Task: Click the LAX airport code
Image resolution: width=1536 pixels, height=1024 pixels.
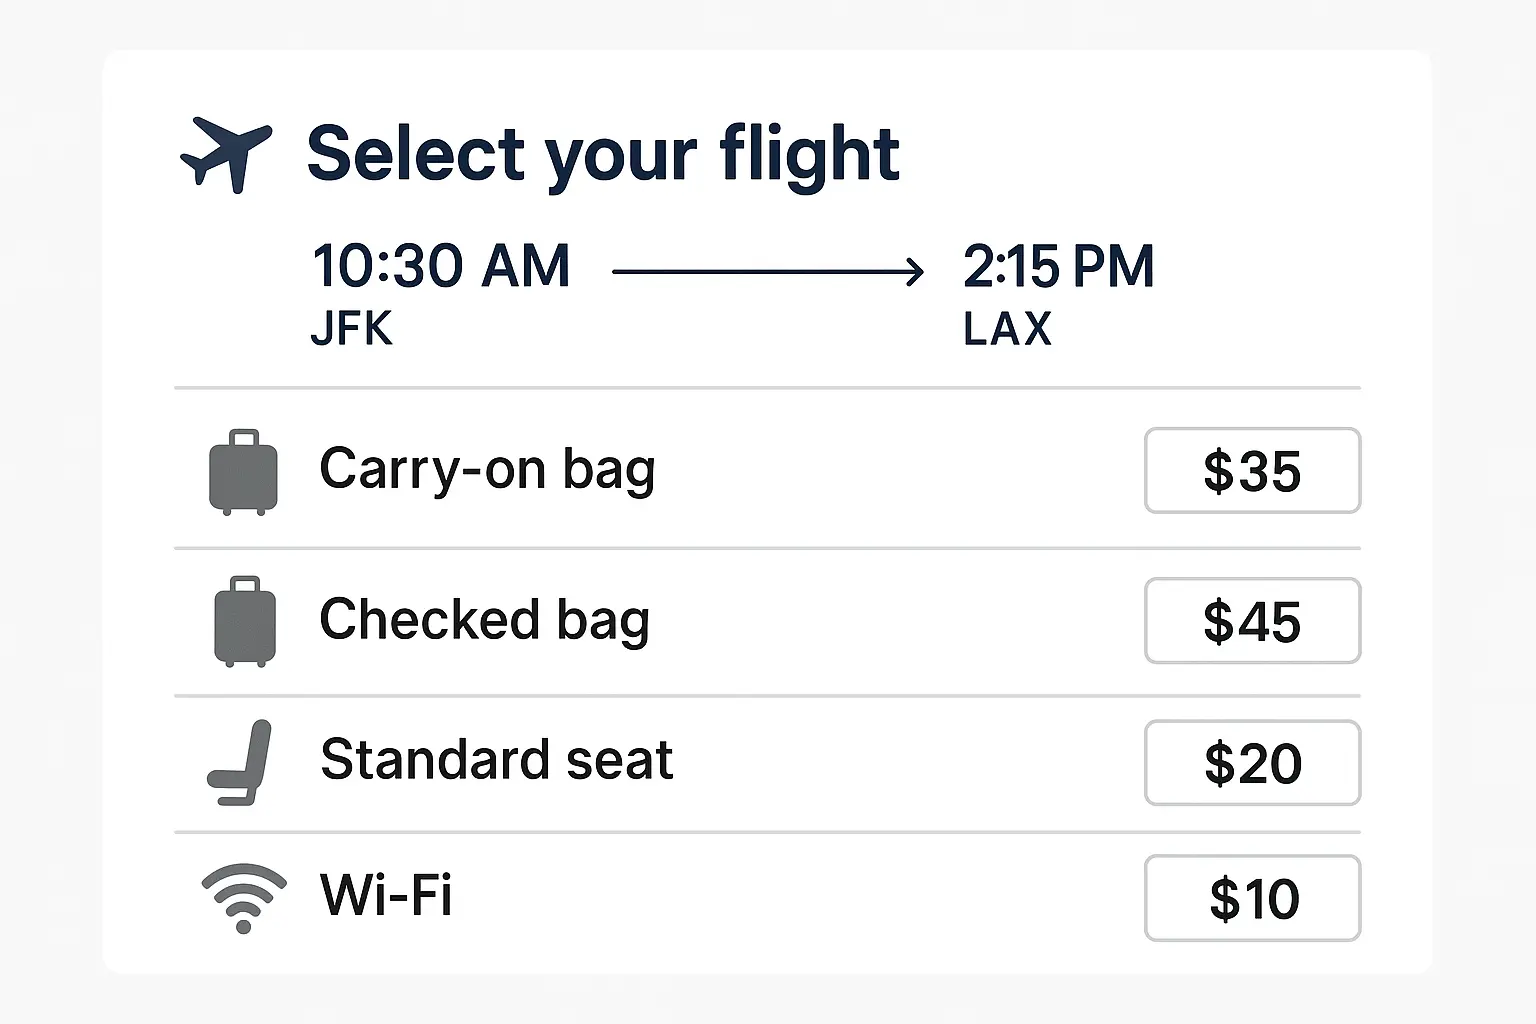Action: (1007, 328)
